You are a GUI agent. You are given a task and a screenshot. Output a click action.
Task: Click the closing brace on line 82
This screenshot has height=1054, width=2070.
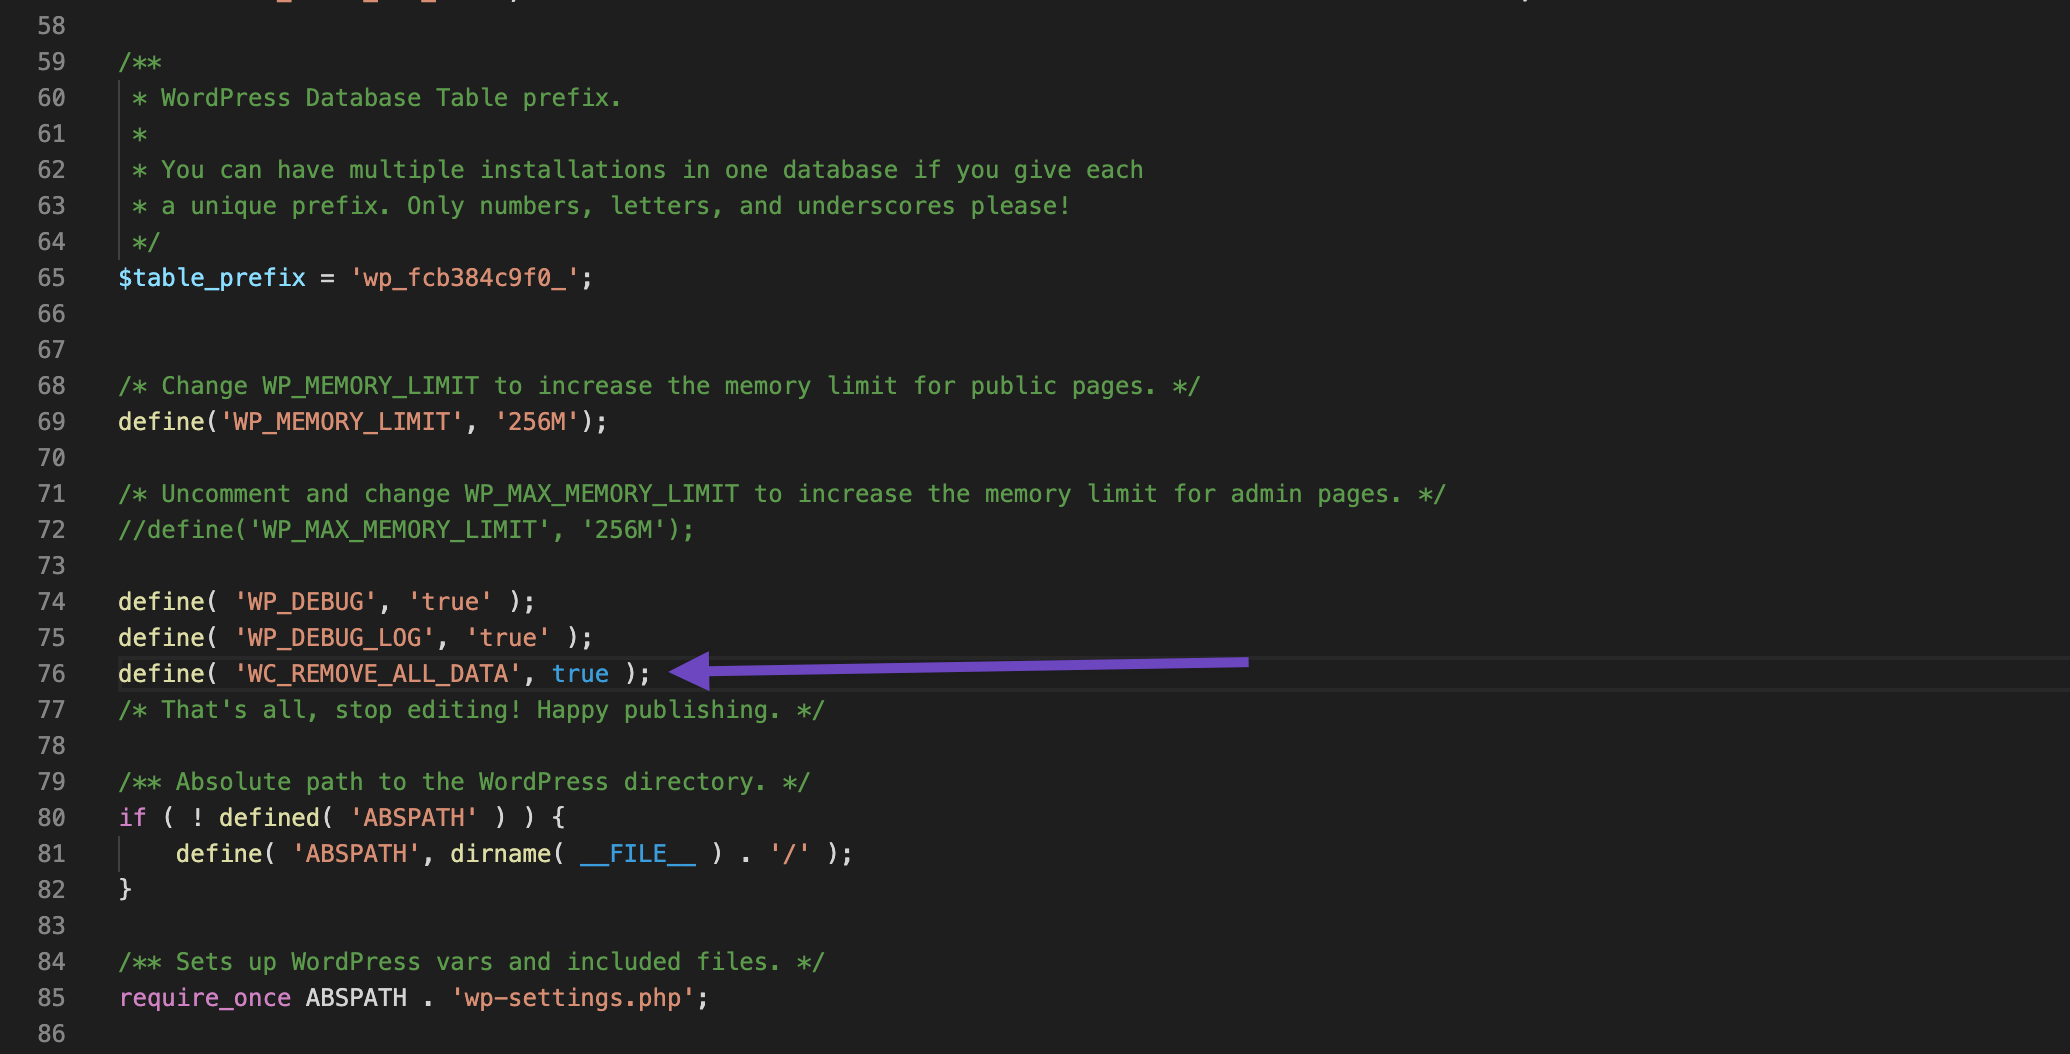point(125,890)
